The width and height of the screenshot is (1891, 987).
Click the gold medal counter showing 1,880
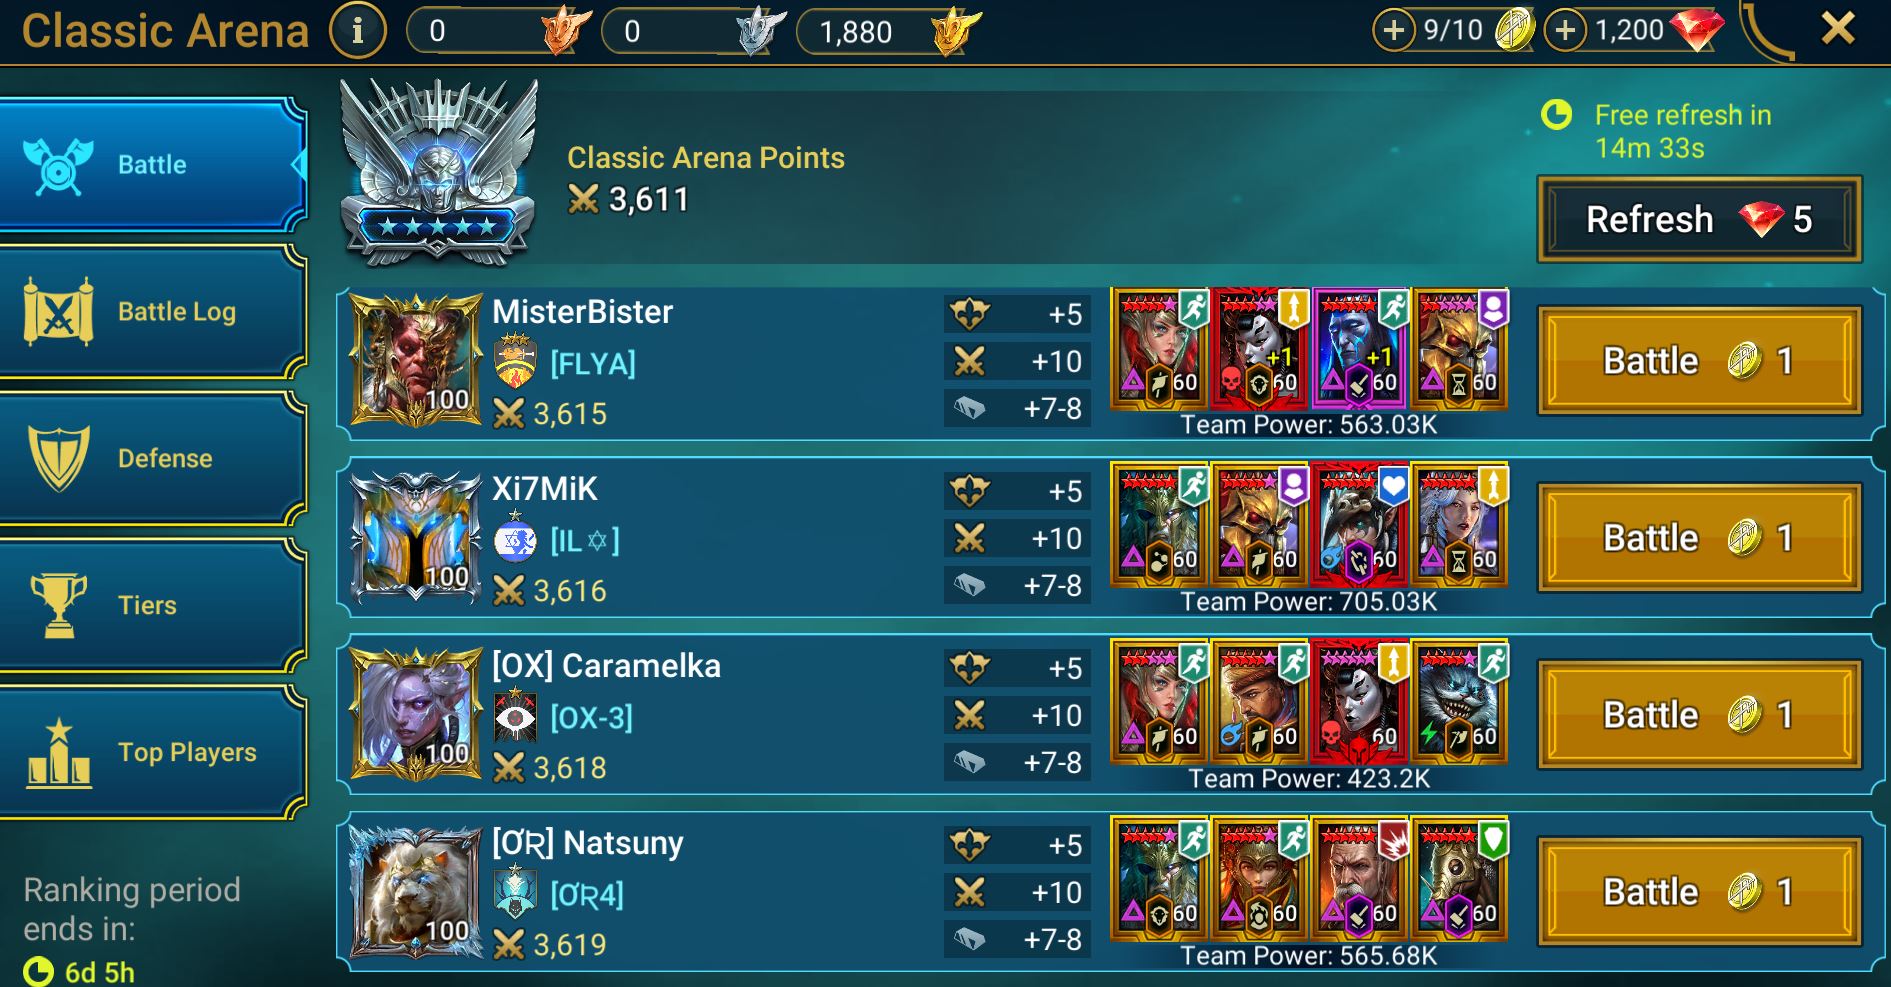coord(888,31)
